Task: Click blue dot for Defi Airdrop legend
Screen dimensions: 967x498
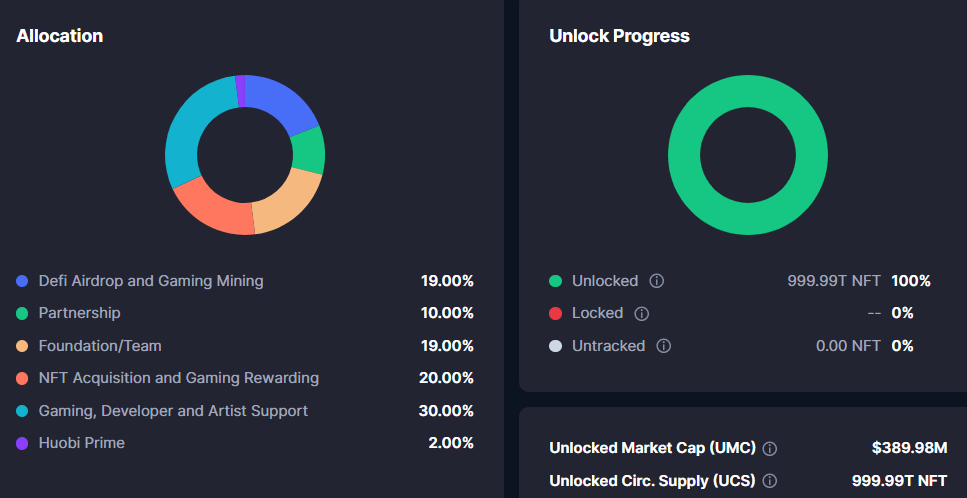Action: pyautogui.click(x=22, y=281)
